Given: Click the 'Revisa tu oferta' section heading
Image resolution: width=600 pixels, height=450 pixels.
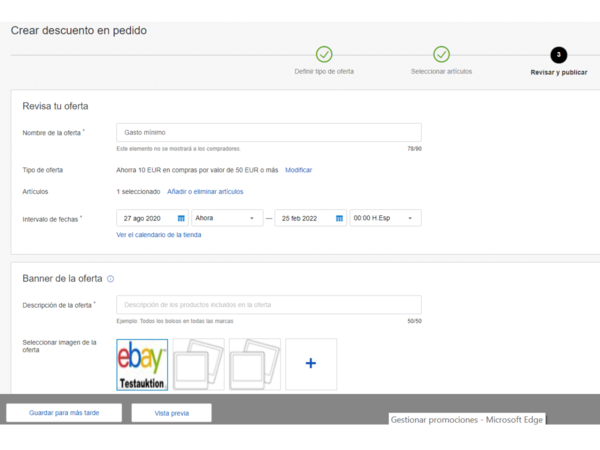Looking at the screenshot, I should coord(55,106).
